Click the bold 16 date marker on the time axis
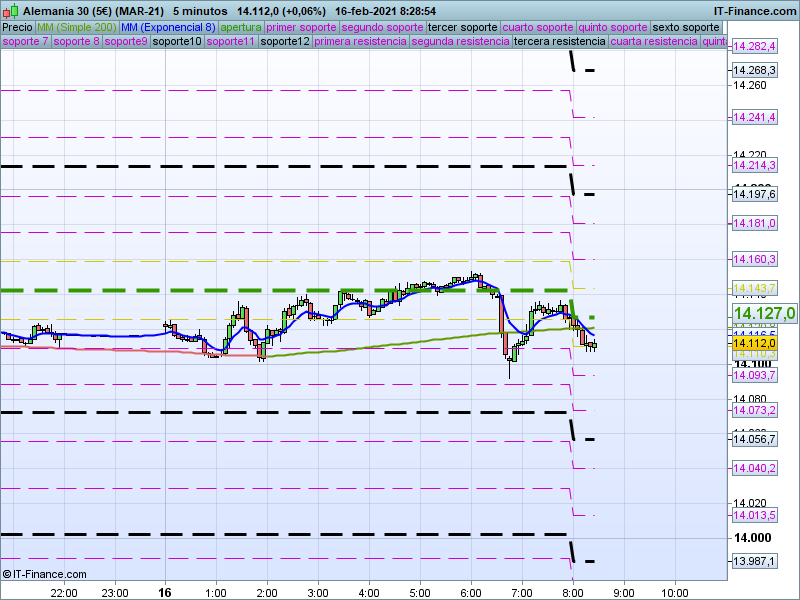This screenshot has width=800, height=600. pyautogui.click(x=165, y=593)
